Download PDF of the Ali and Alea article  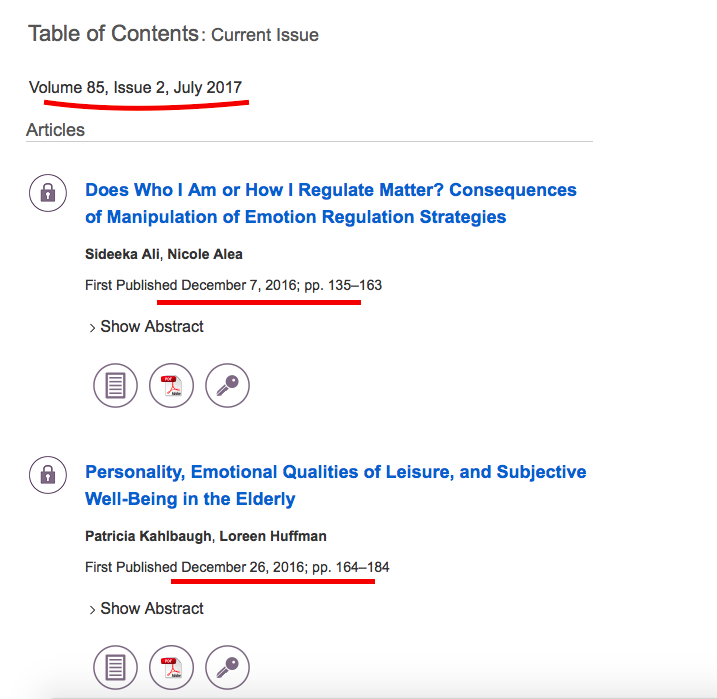171,385
